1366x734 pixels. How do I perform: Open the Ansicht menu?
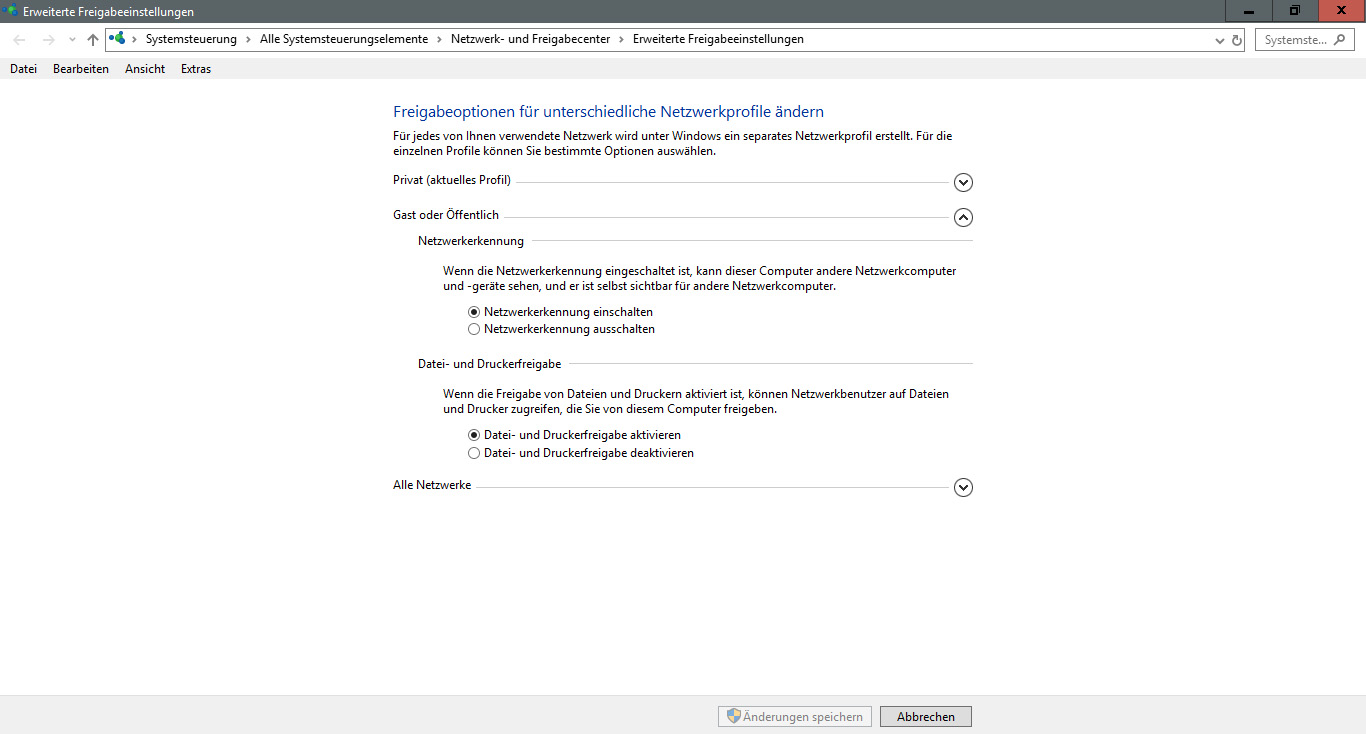pos(145,69)
